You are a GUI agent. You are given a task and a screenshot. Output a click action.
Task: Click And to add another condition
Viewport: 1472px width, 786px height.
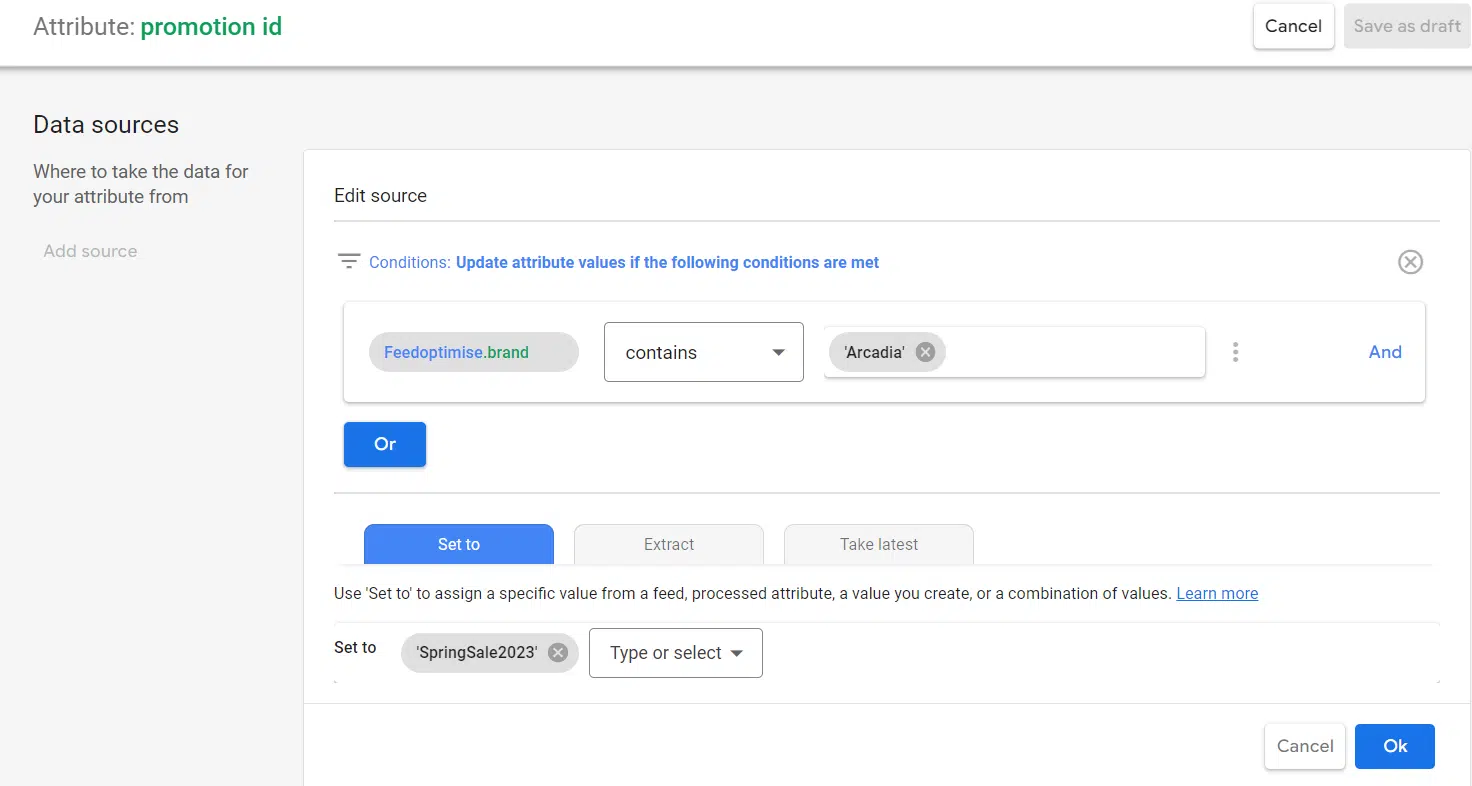click(x=1385, y=352)
